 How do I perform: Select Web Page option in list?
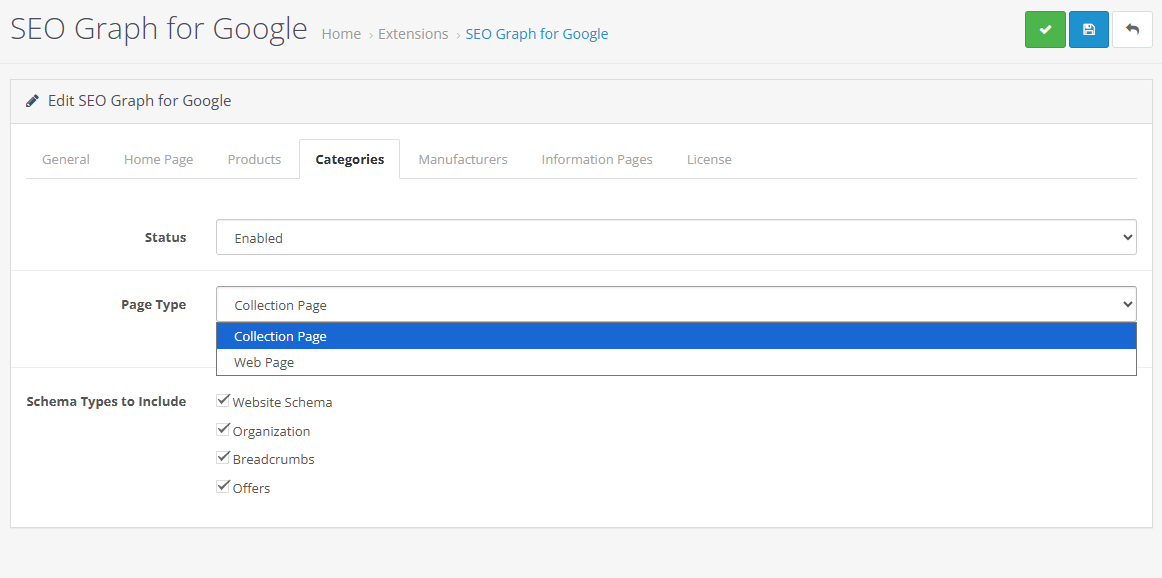tap(264, 362)
